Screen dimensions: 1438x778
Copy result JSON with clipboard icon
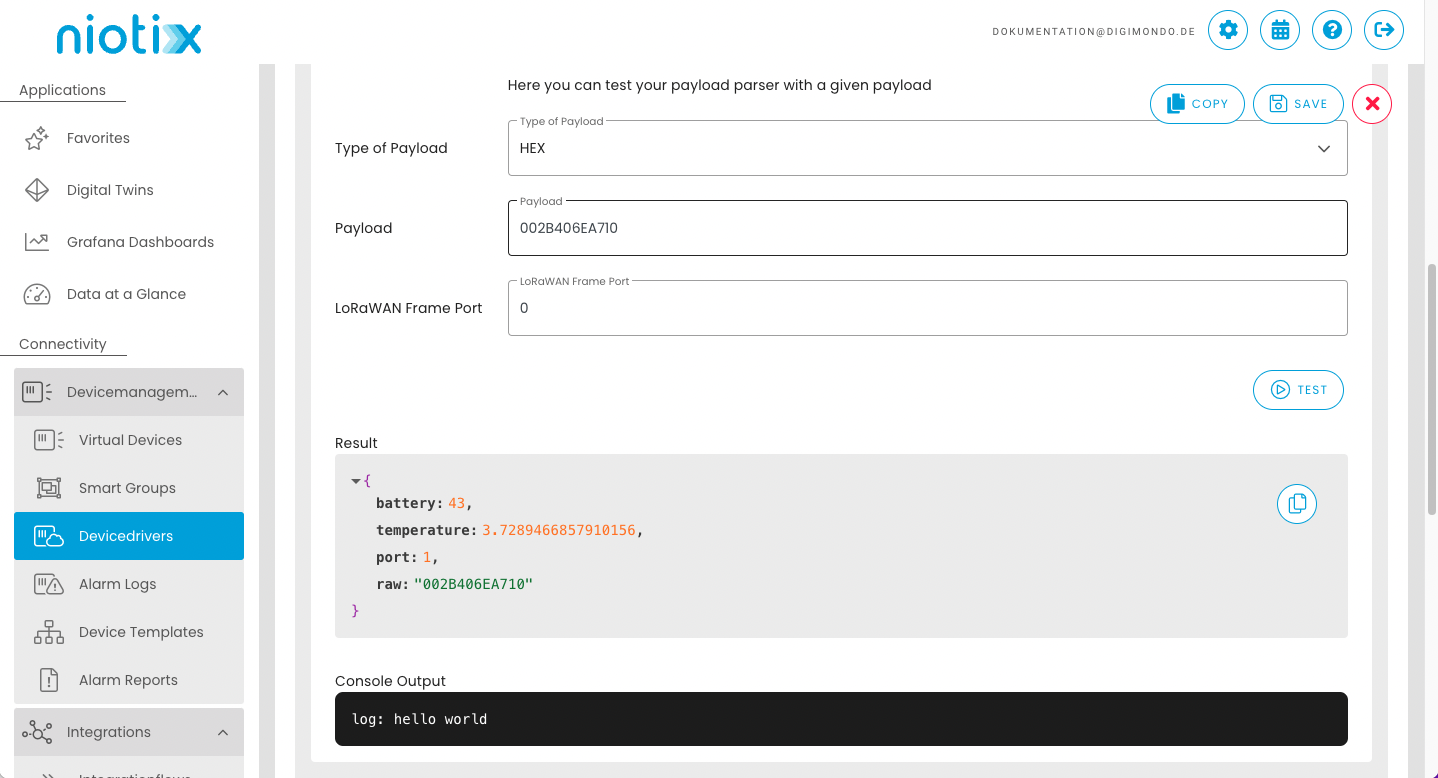click(x=1297, y=504)
